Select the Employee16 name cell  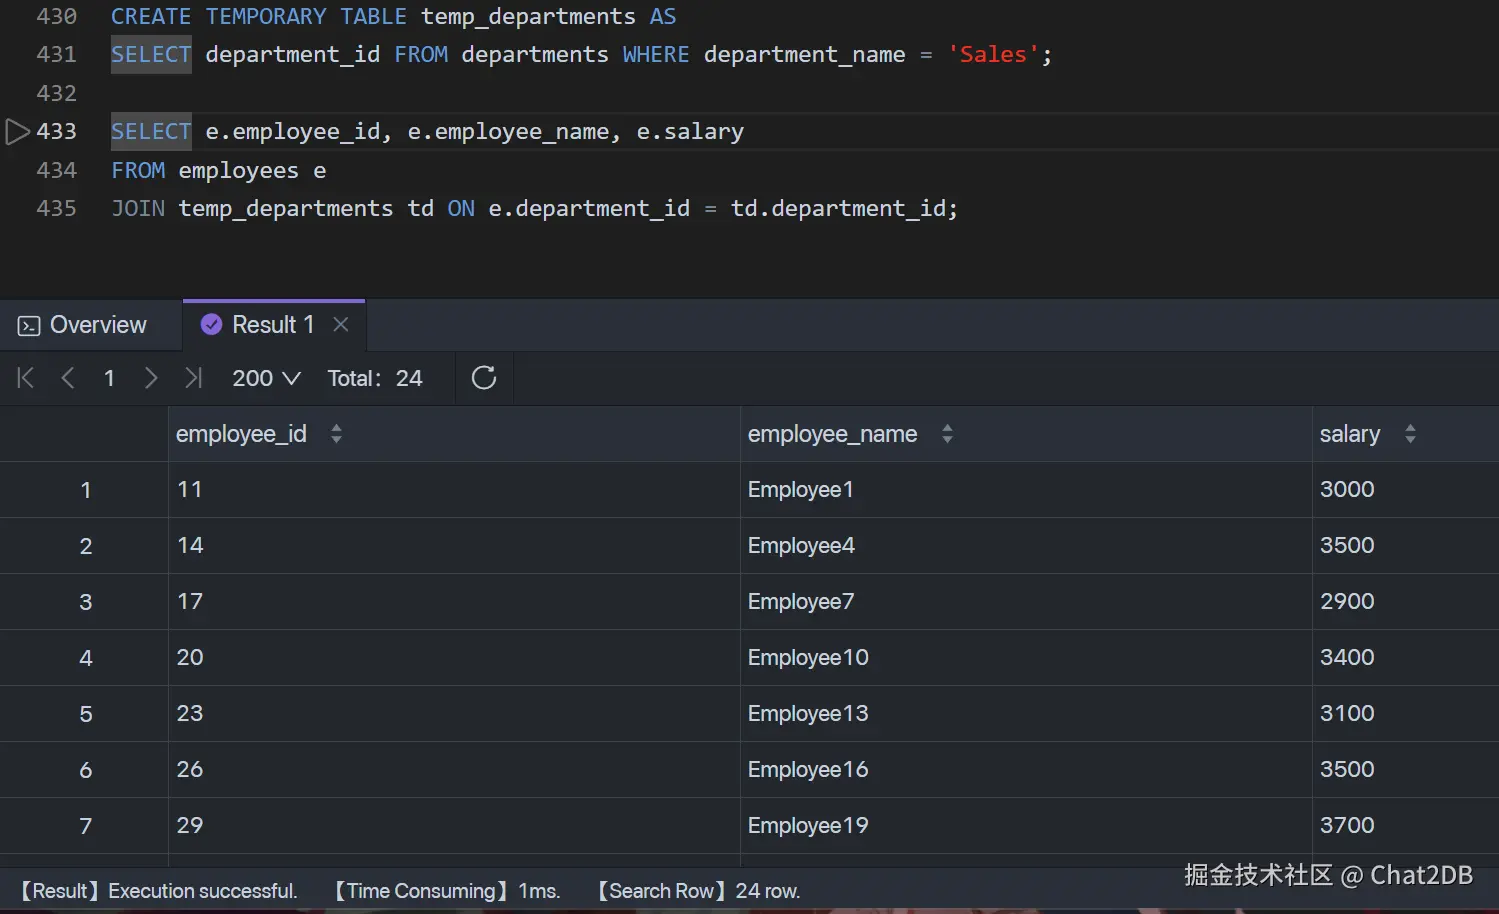pos(1026,769)
